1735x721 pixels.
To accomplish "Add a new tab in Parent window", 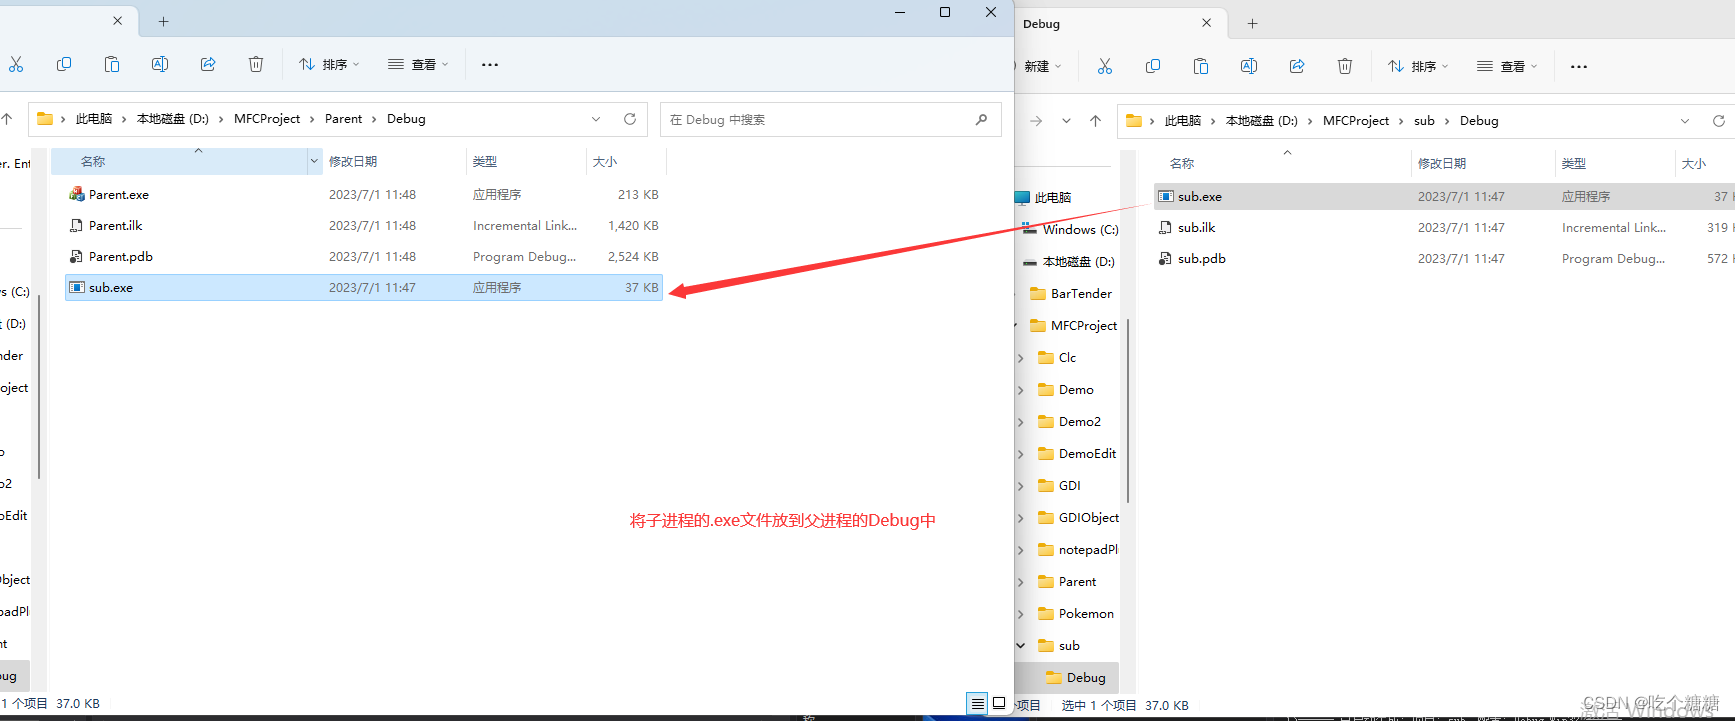I will [x=164, y=21].
